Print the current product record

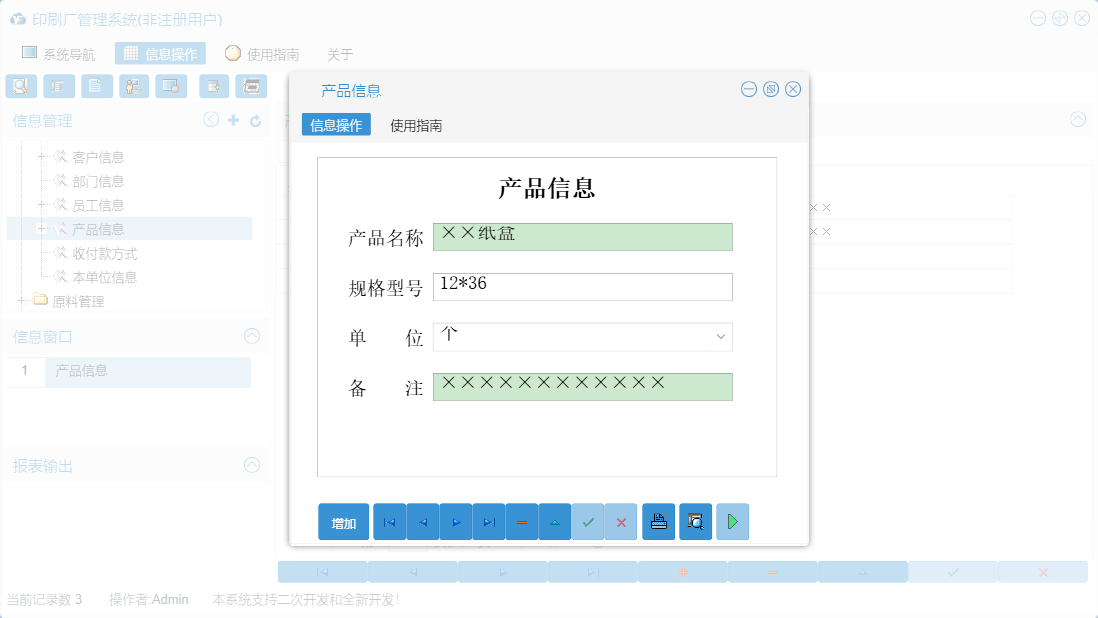(658, 521)
